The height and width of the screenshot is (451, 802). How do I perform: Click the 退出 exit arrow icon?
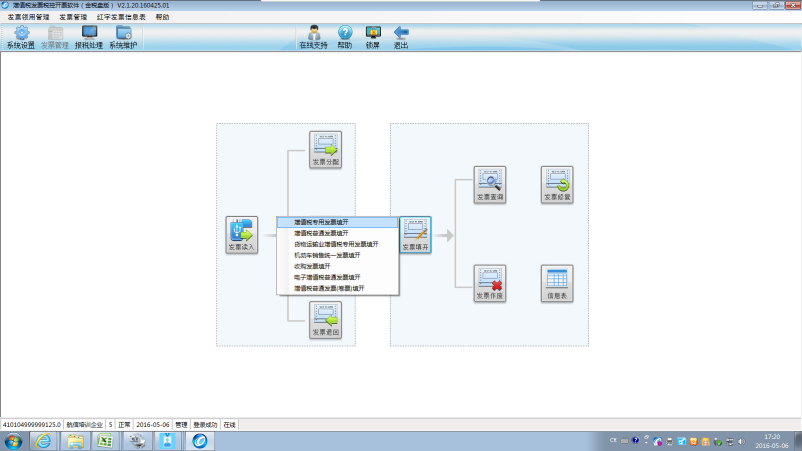401,37
